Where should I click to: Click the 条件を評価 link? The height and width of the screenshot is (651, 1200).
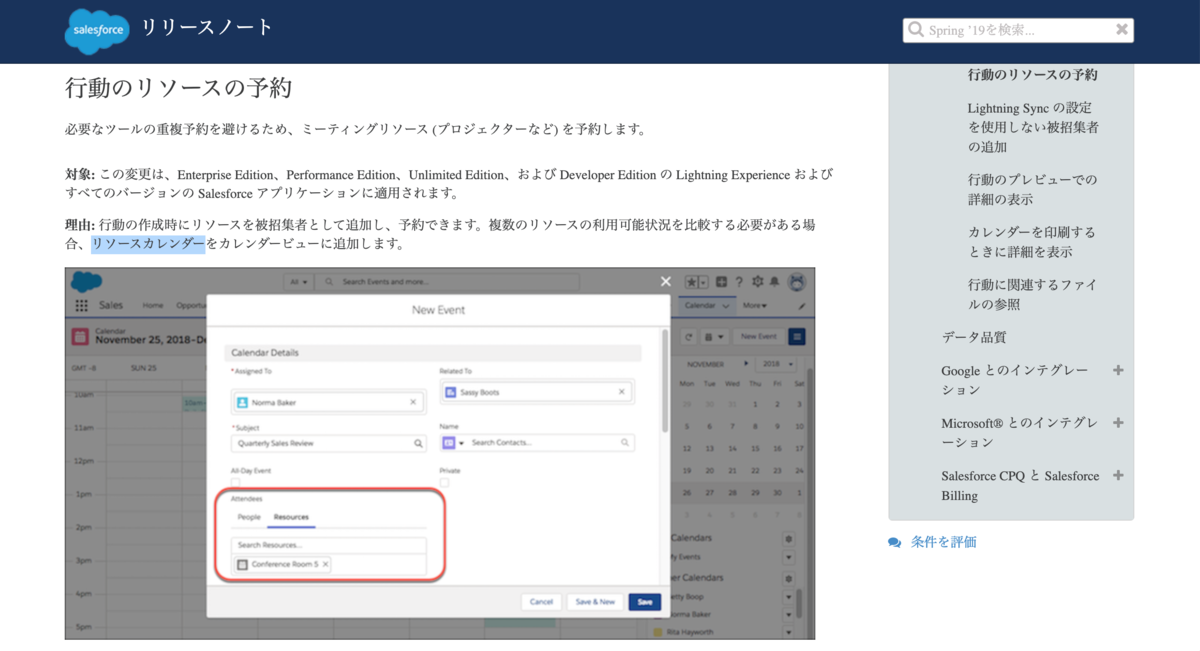(943, 542)
